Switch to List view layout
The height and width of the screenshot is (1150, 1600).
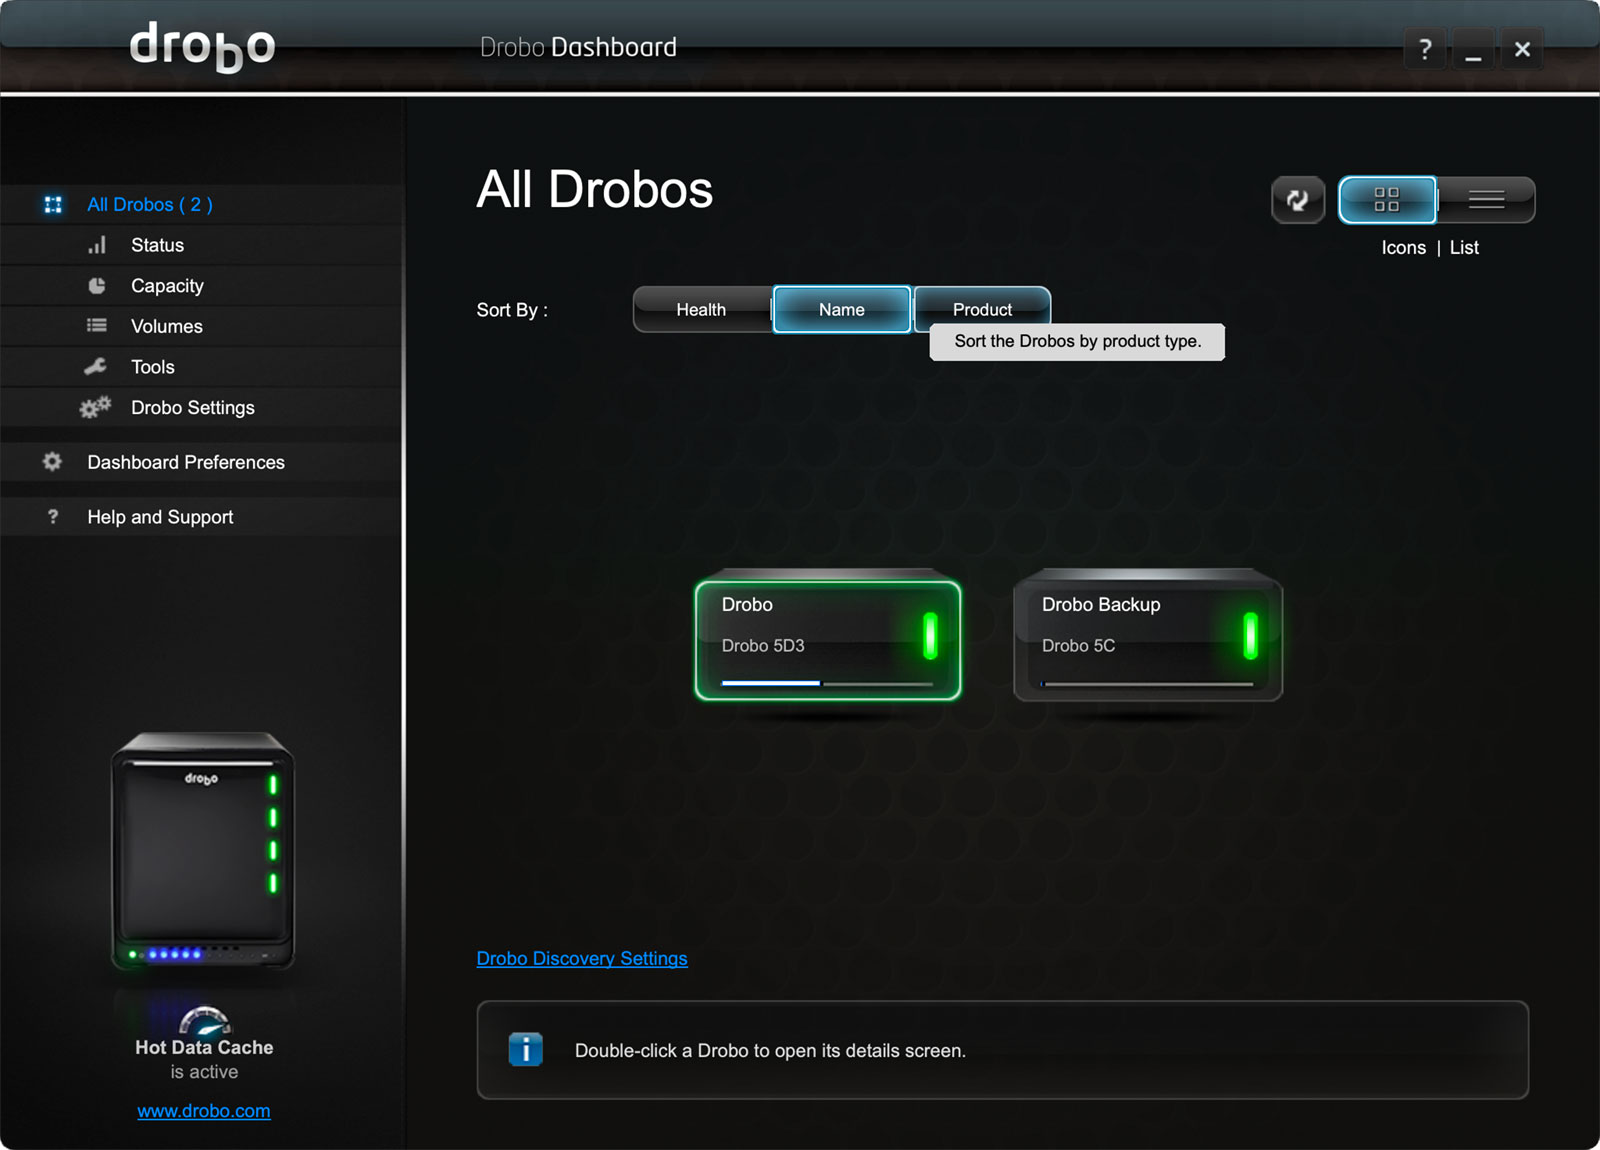coord(1486,200)
